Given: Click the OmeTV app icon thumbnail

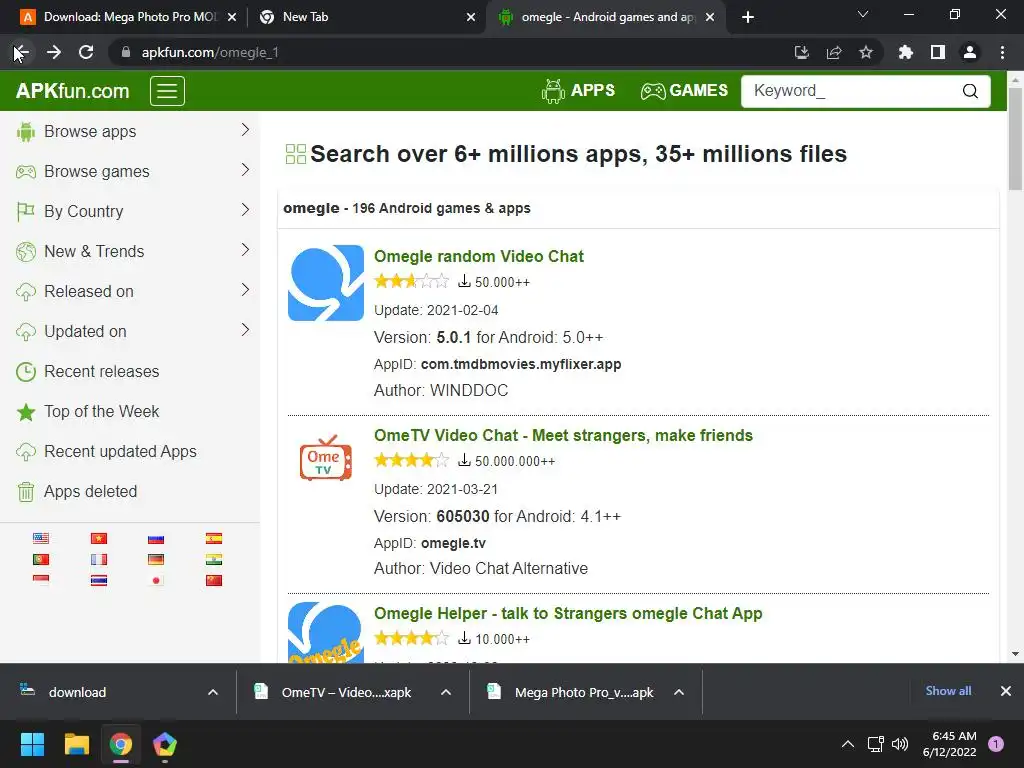Looking at the screenshot, I should 326,458.
